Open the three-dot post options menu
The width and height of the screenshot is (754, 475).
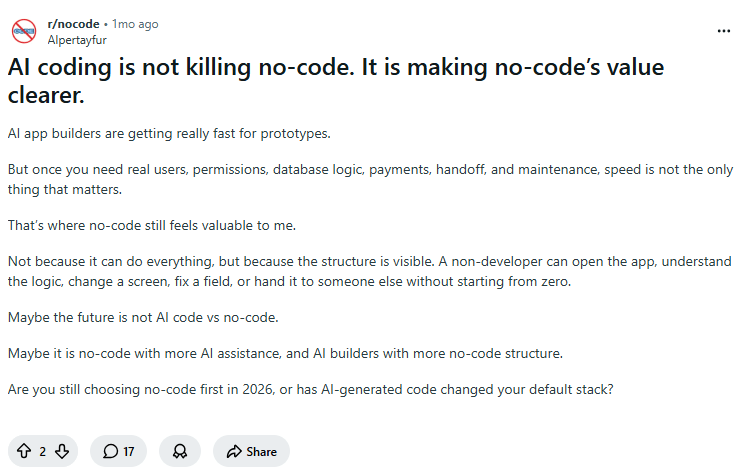tap(724, 31)
